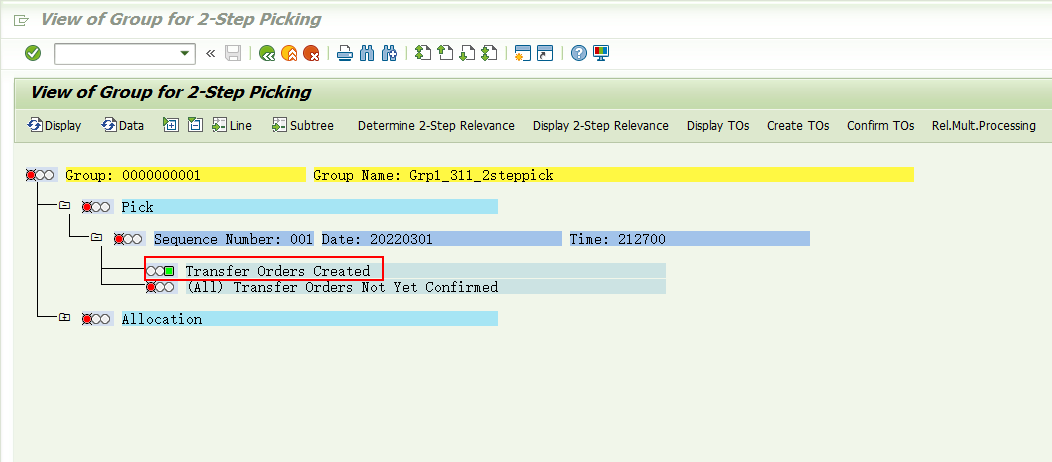Click Find Next binoculars-plus icon

pos(390,54)
